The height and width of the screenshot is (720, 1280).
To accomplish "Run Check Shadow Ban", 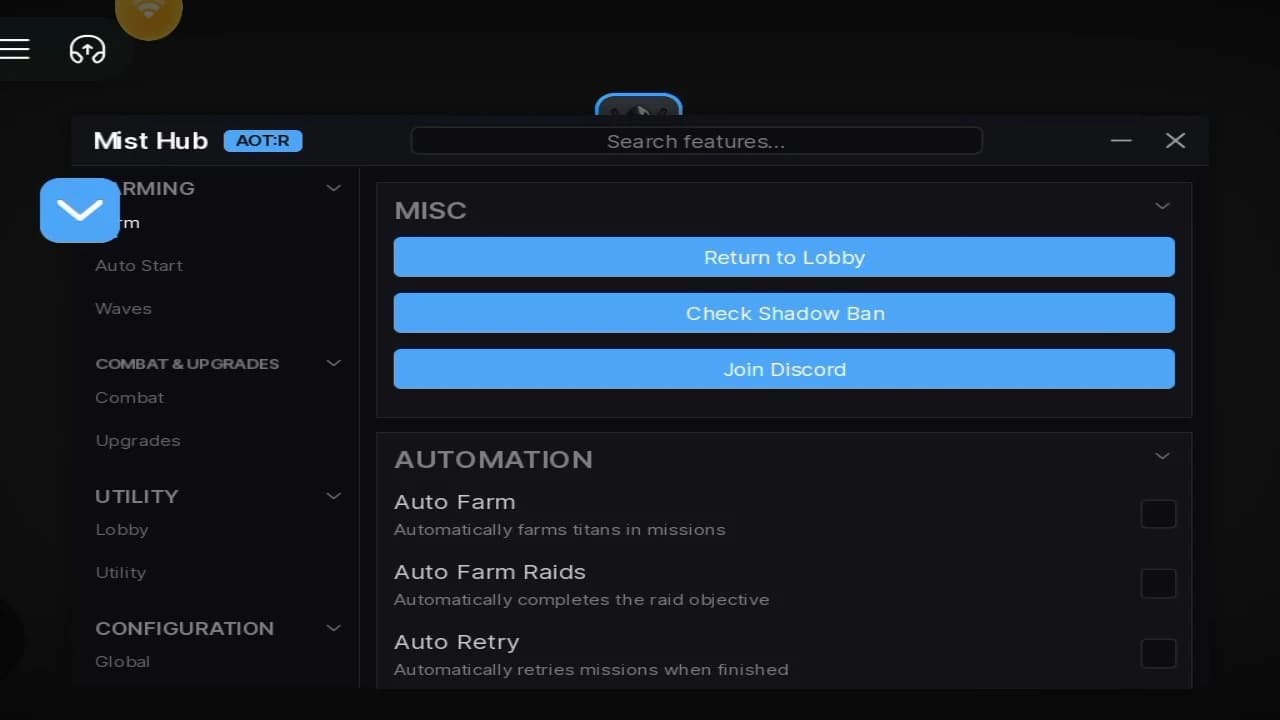I will click(784, 313).
